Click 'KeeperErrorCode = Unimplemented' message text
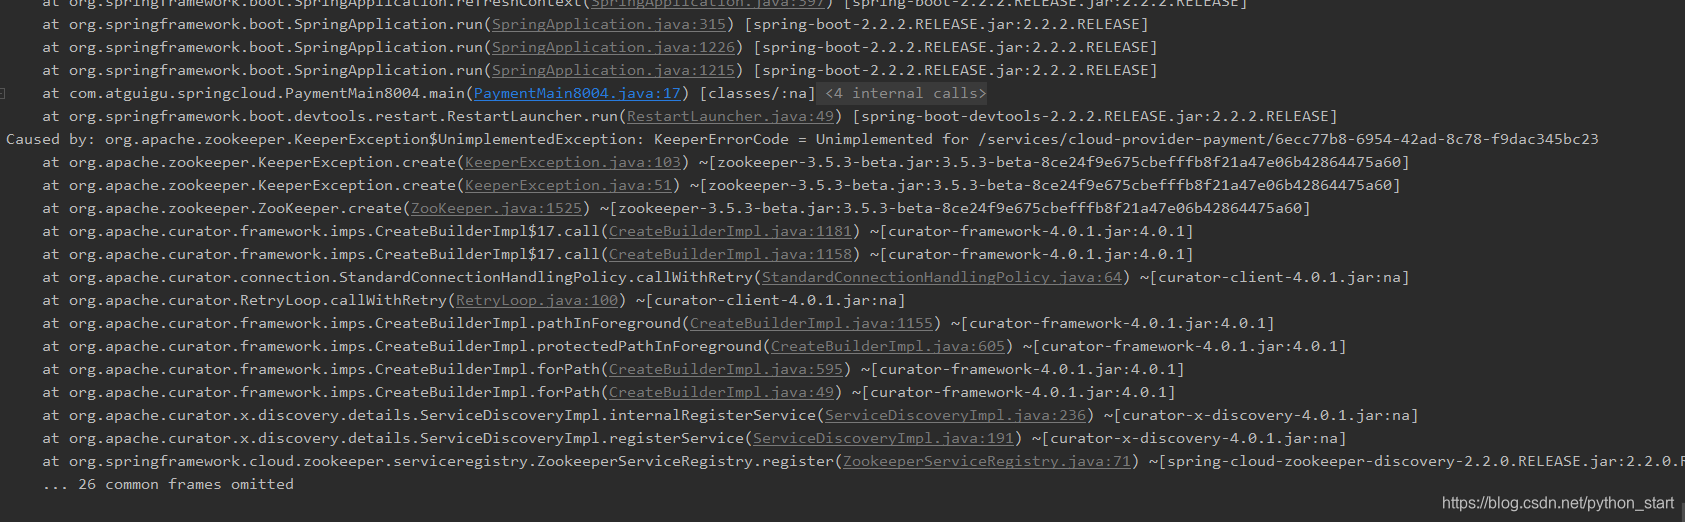 (x=793, y=139)
